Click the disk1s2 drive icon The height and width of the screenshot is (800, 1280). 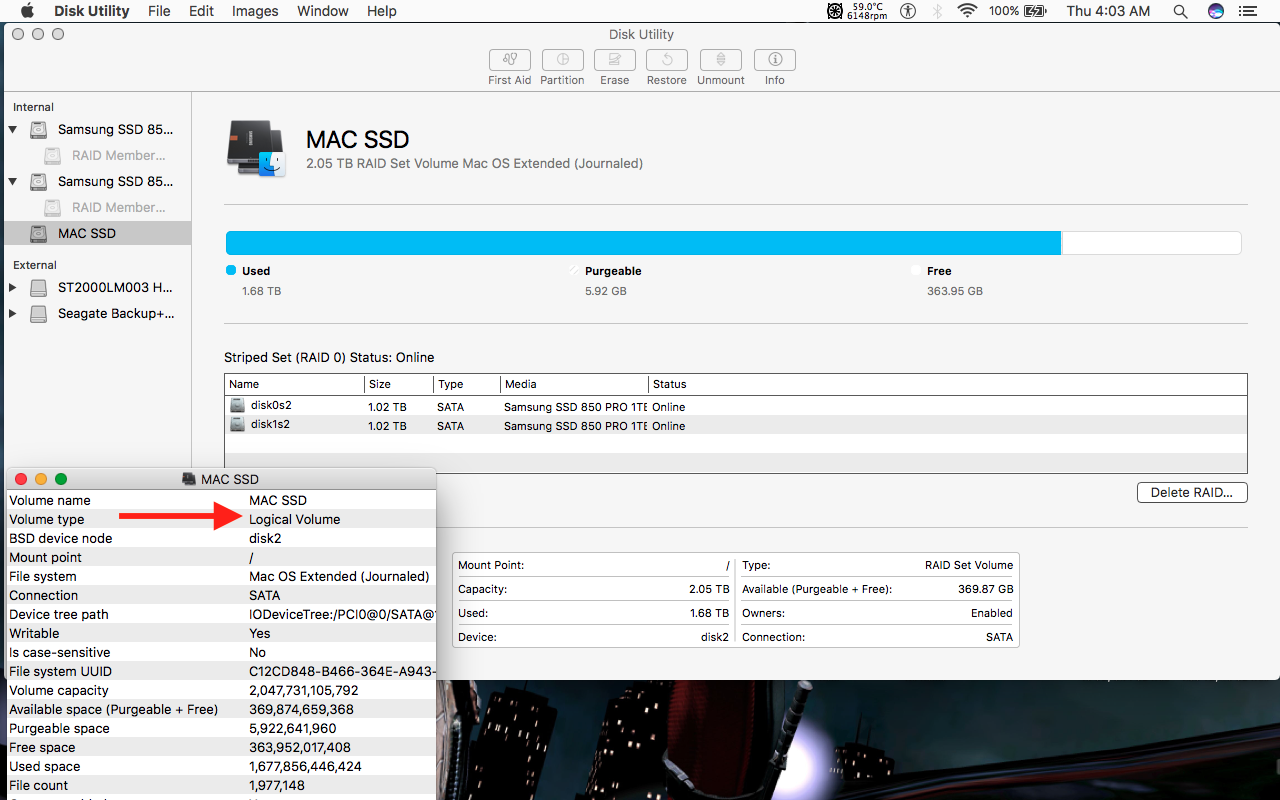pyautogui.click(x=237, y=424)
